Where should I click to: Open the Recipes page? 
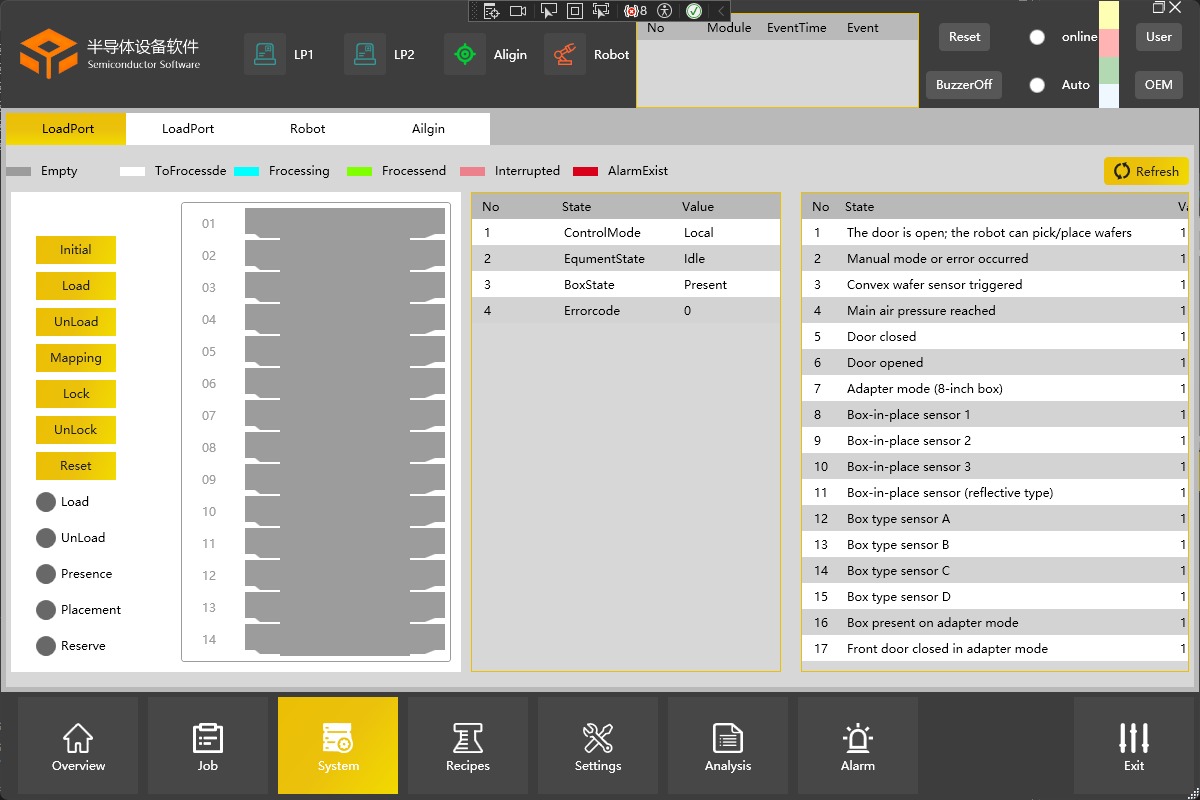point(468,746)
